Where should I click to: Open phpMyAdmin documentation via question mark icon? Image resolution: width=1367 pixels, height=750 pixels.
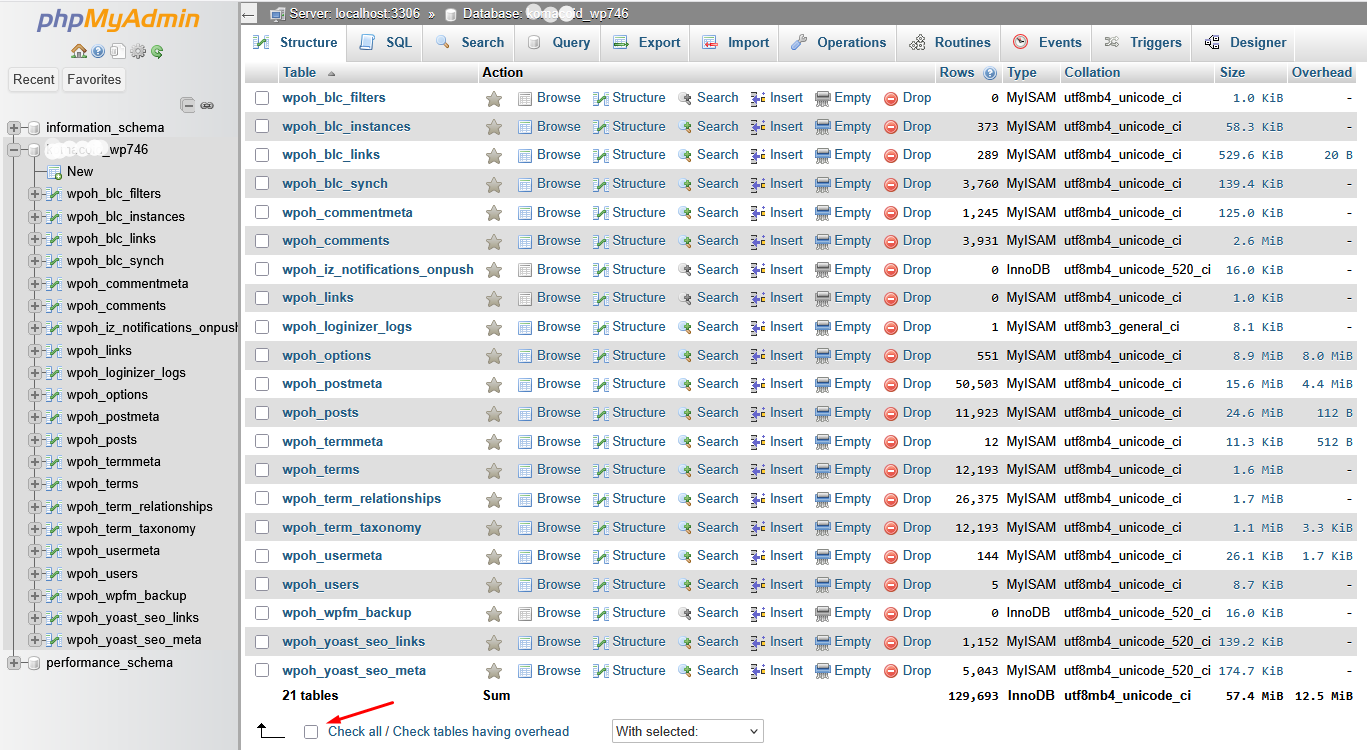(x=98, y=51)
